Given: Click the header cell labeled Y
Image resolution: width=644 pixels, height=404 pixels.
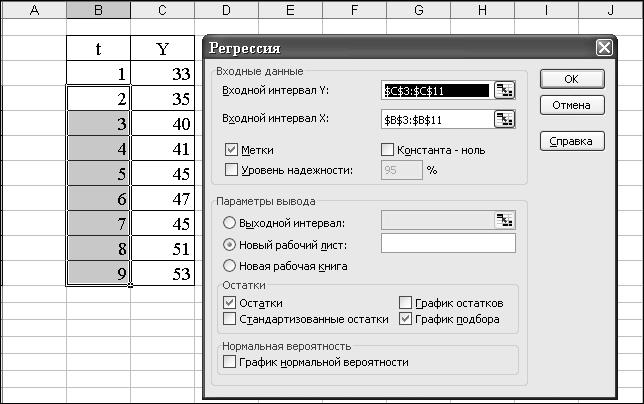Looking at the screenshot, I should pyautogui.click(x=163, y=48).
